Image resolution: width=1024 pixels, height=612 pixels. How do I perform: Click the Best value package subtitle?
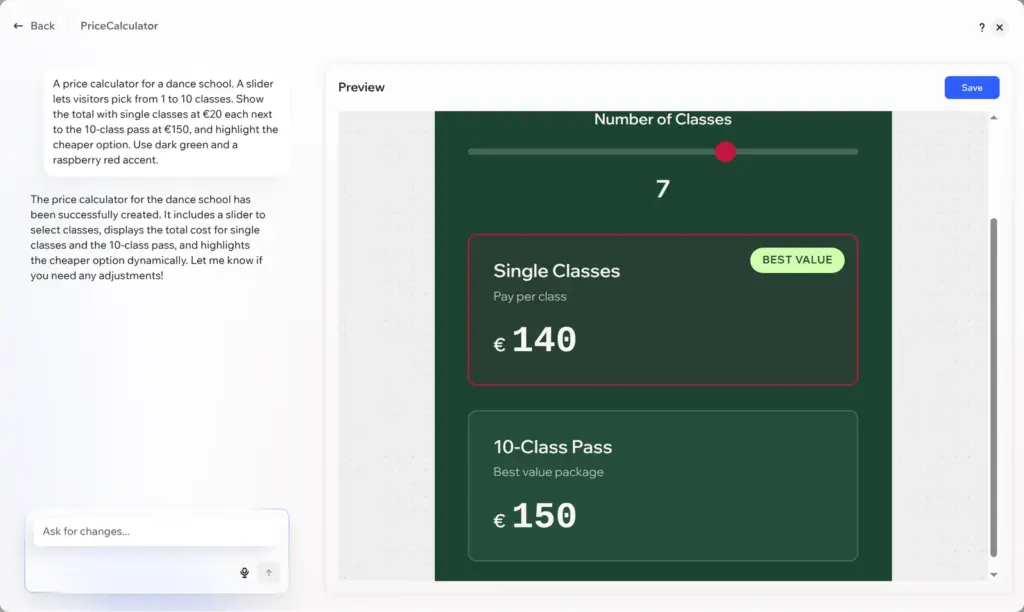click(548, 472)
